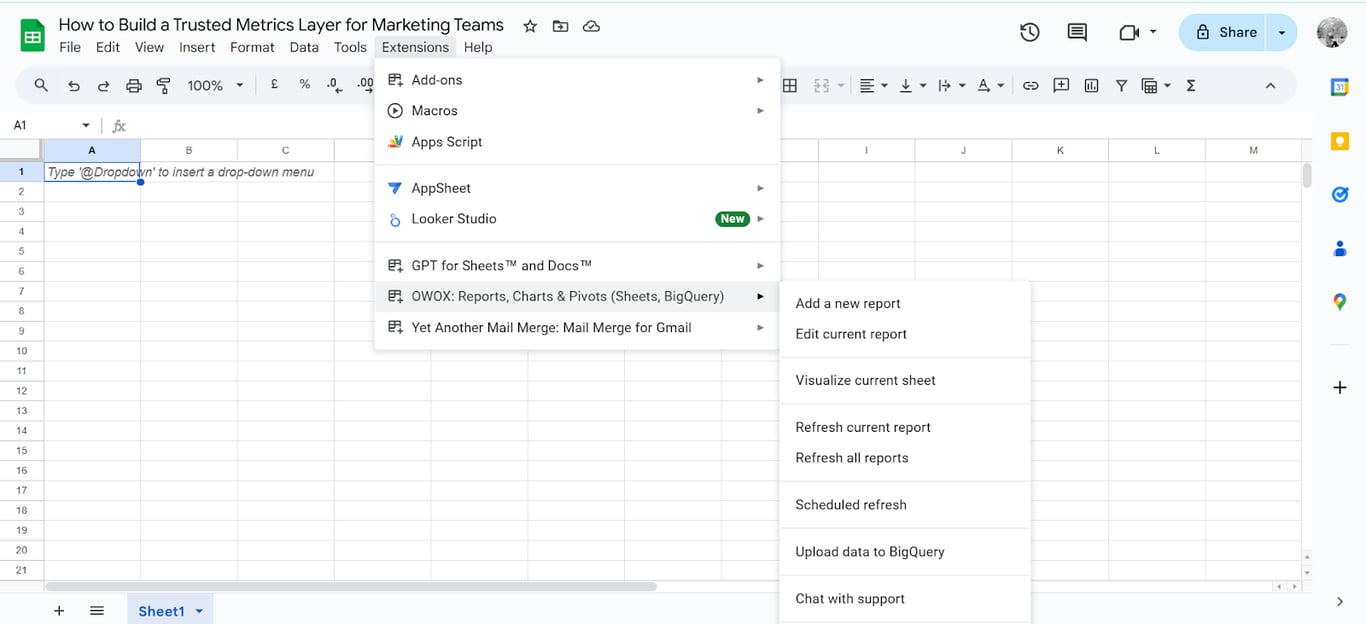
Task: Add a new sheet plus button
Action: (59, 611)
